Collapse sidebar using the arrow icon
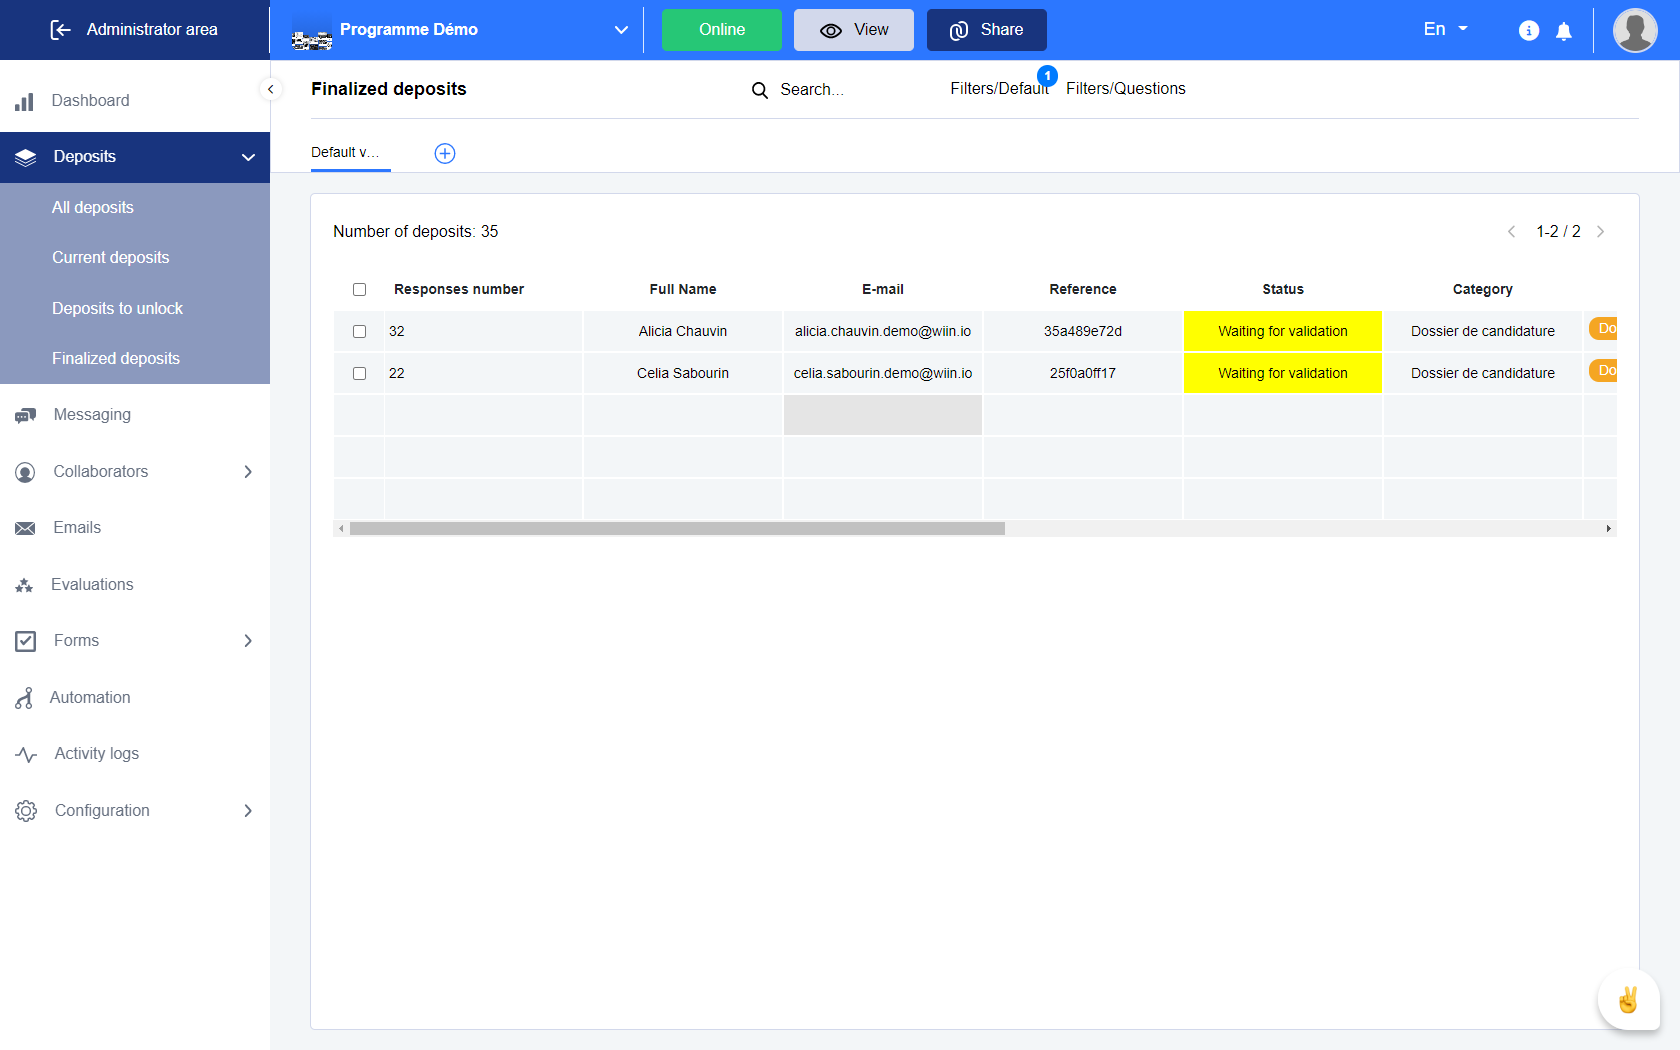This screenshot has height=1050, width=1680. click(x=270, y=89)
